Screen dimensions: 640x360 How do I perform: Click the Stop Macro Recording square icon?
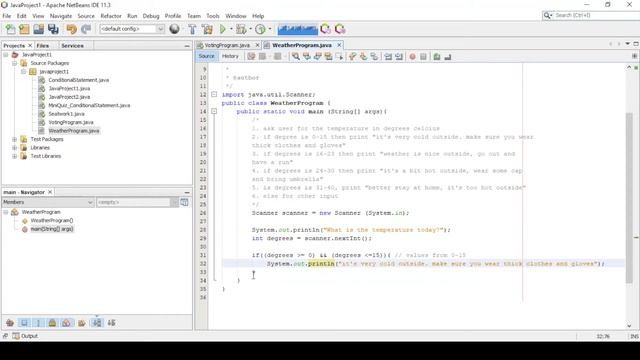tap(423, 56)
